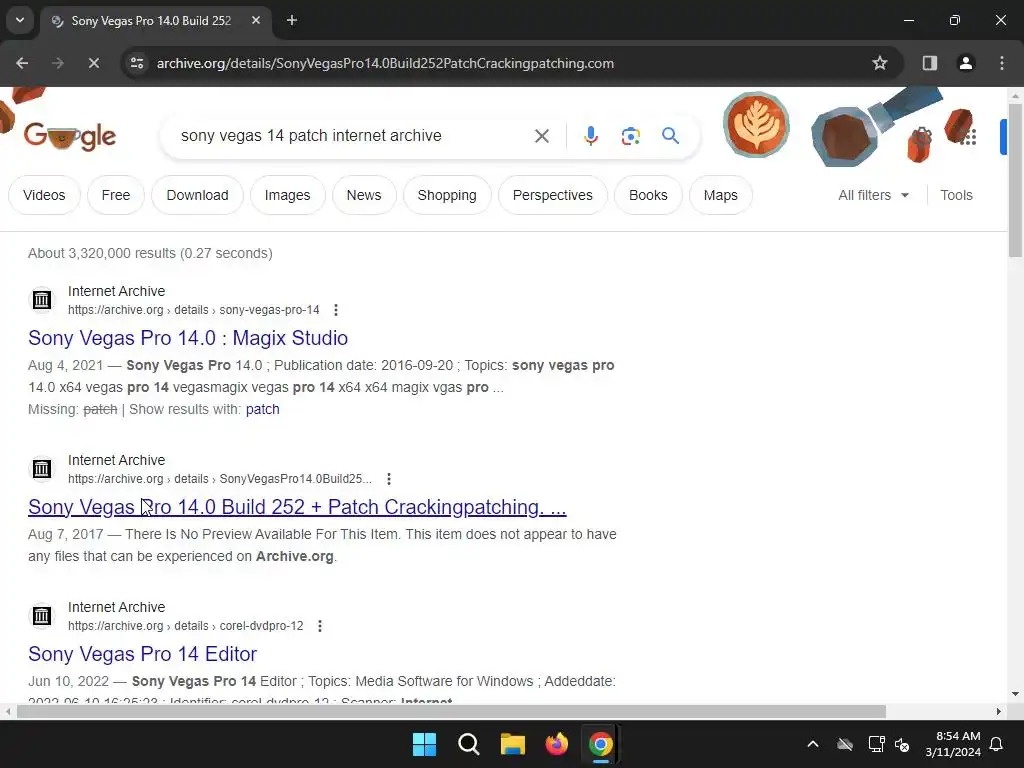
Task: Show results with patch link
Action: [263, 409]
